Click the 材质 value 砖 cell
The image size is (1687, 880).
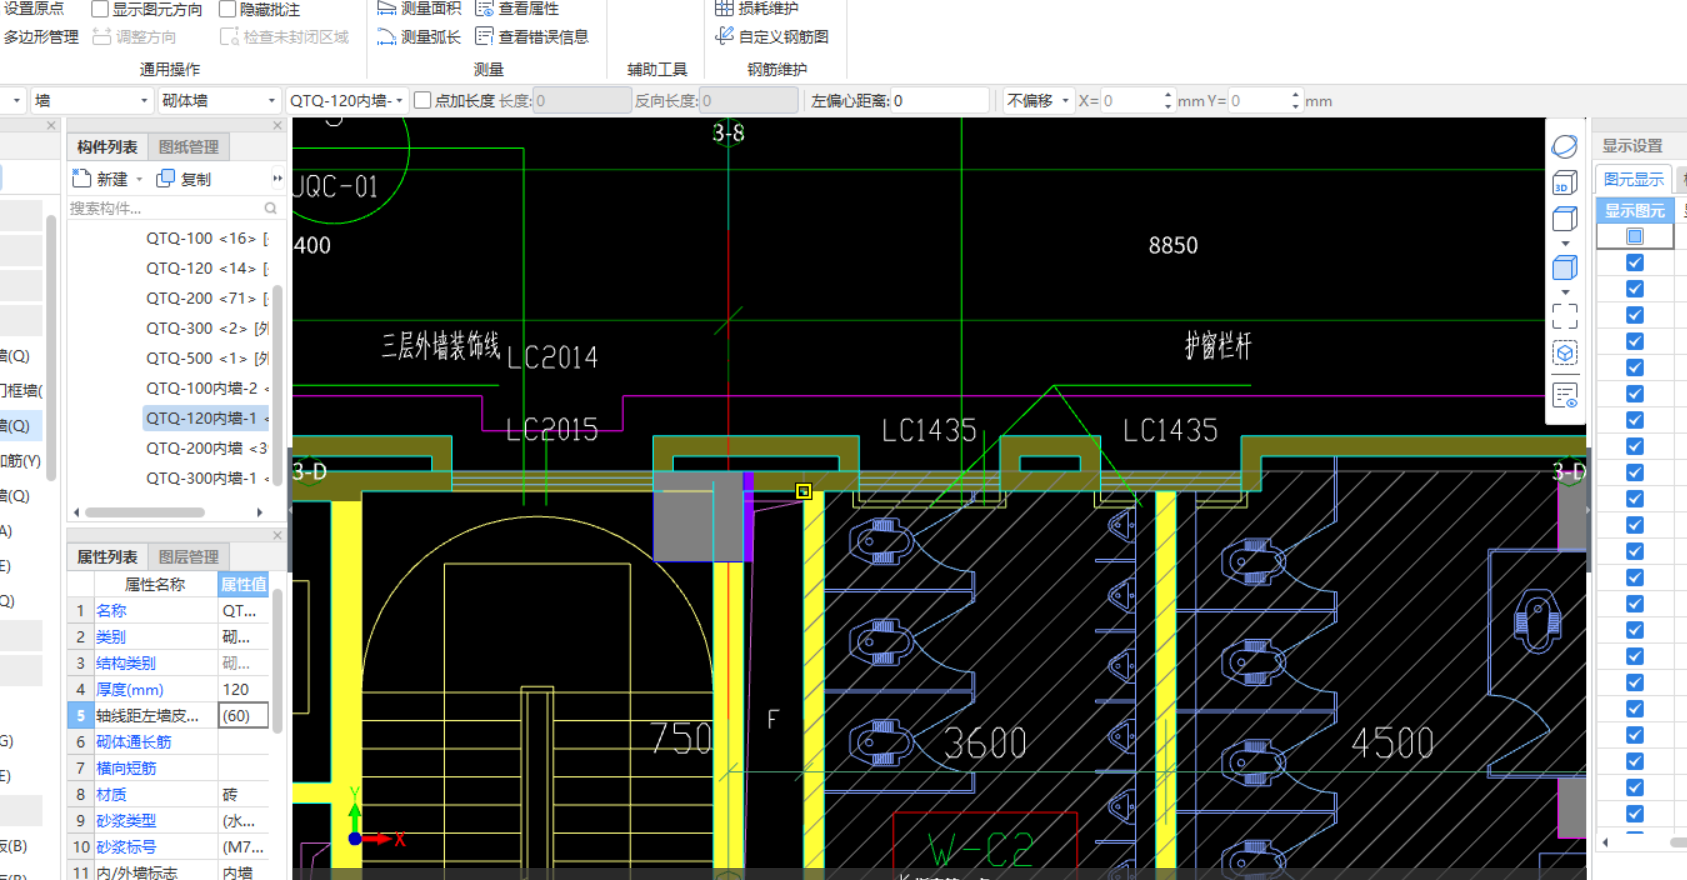243,794
